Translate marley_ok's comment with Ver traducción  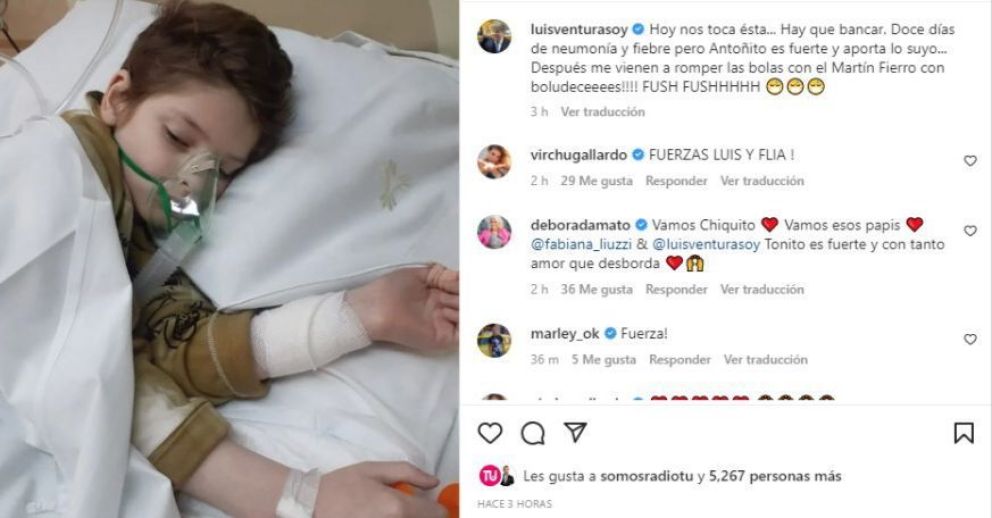point(766,360)
